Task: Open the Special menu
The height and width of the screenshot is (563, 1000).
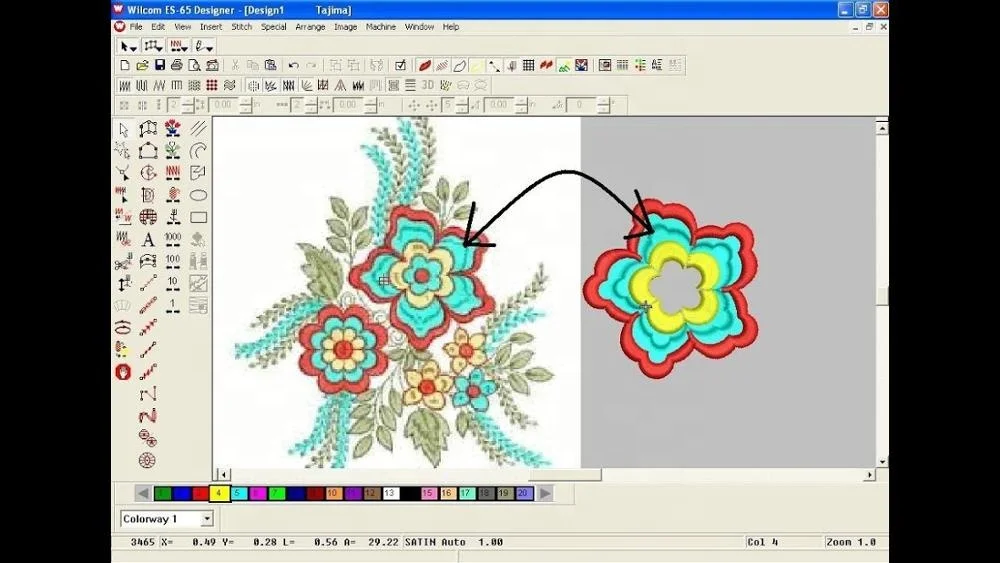Action: pyautogui.click(x=273, y=27)
